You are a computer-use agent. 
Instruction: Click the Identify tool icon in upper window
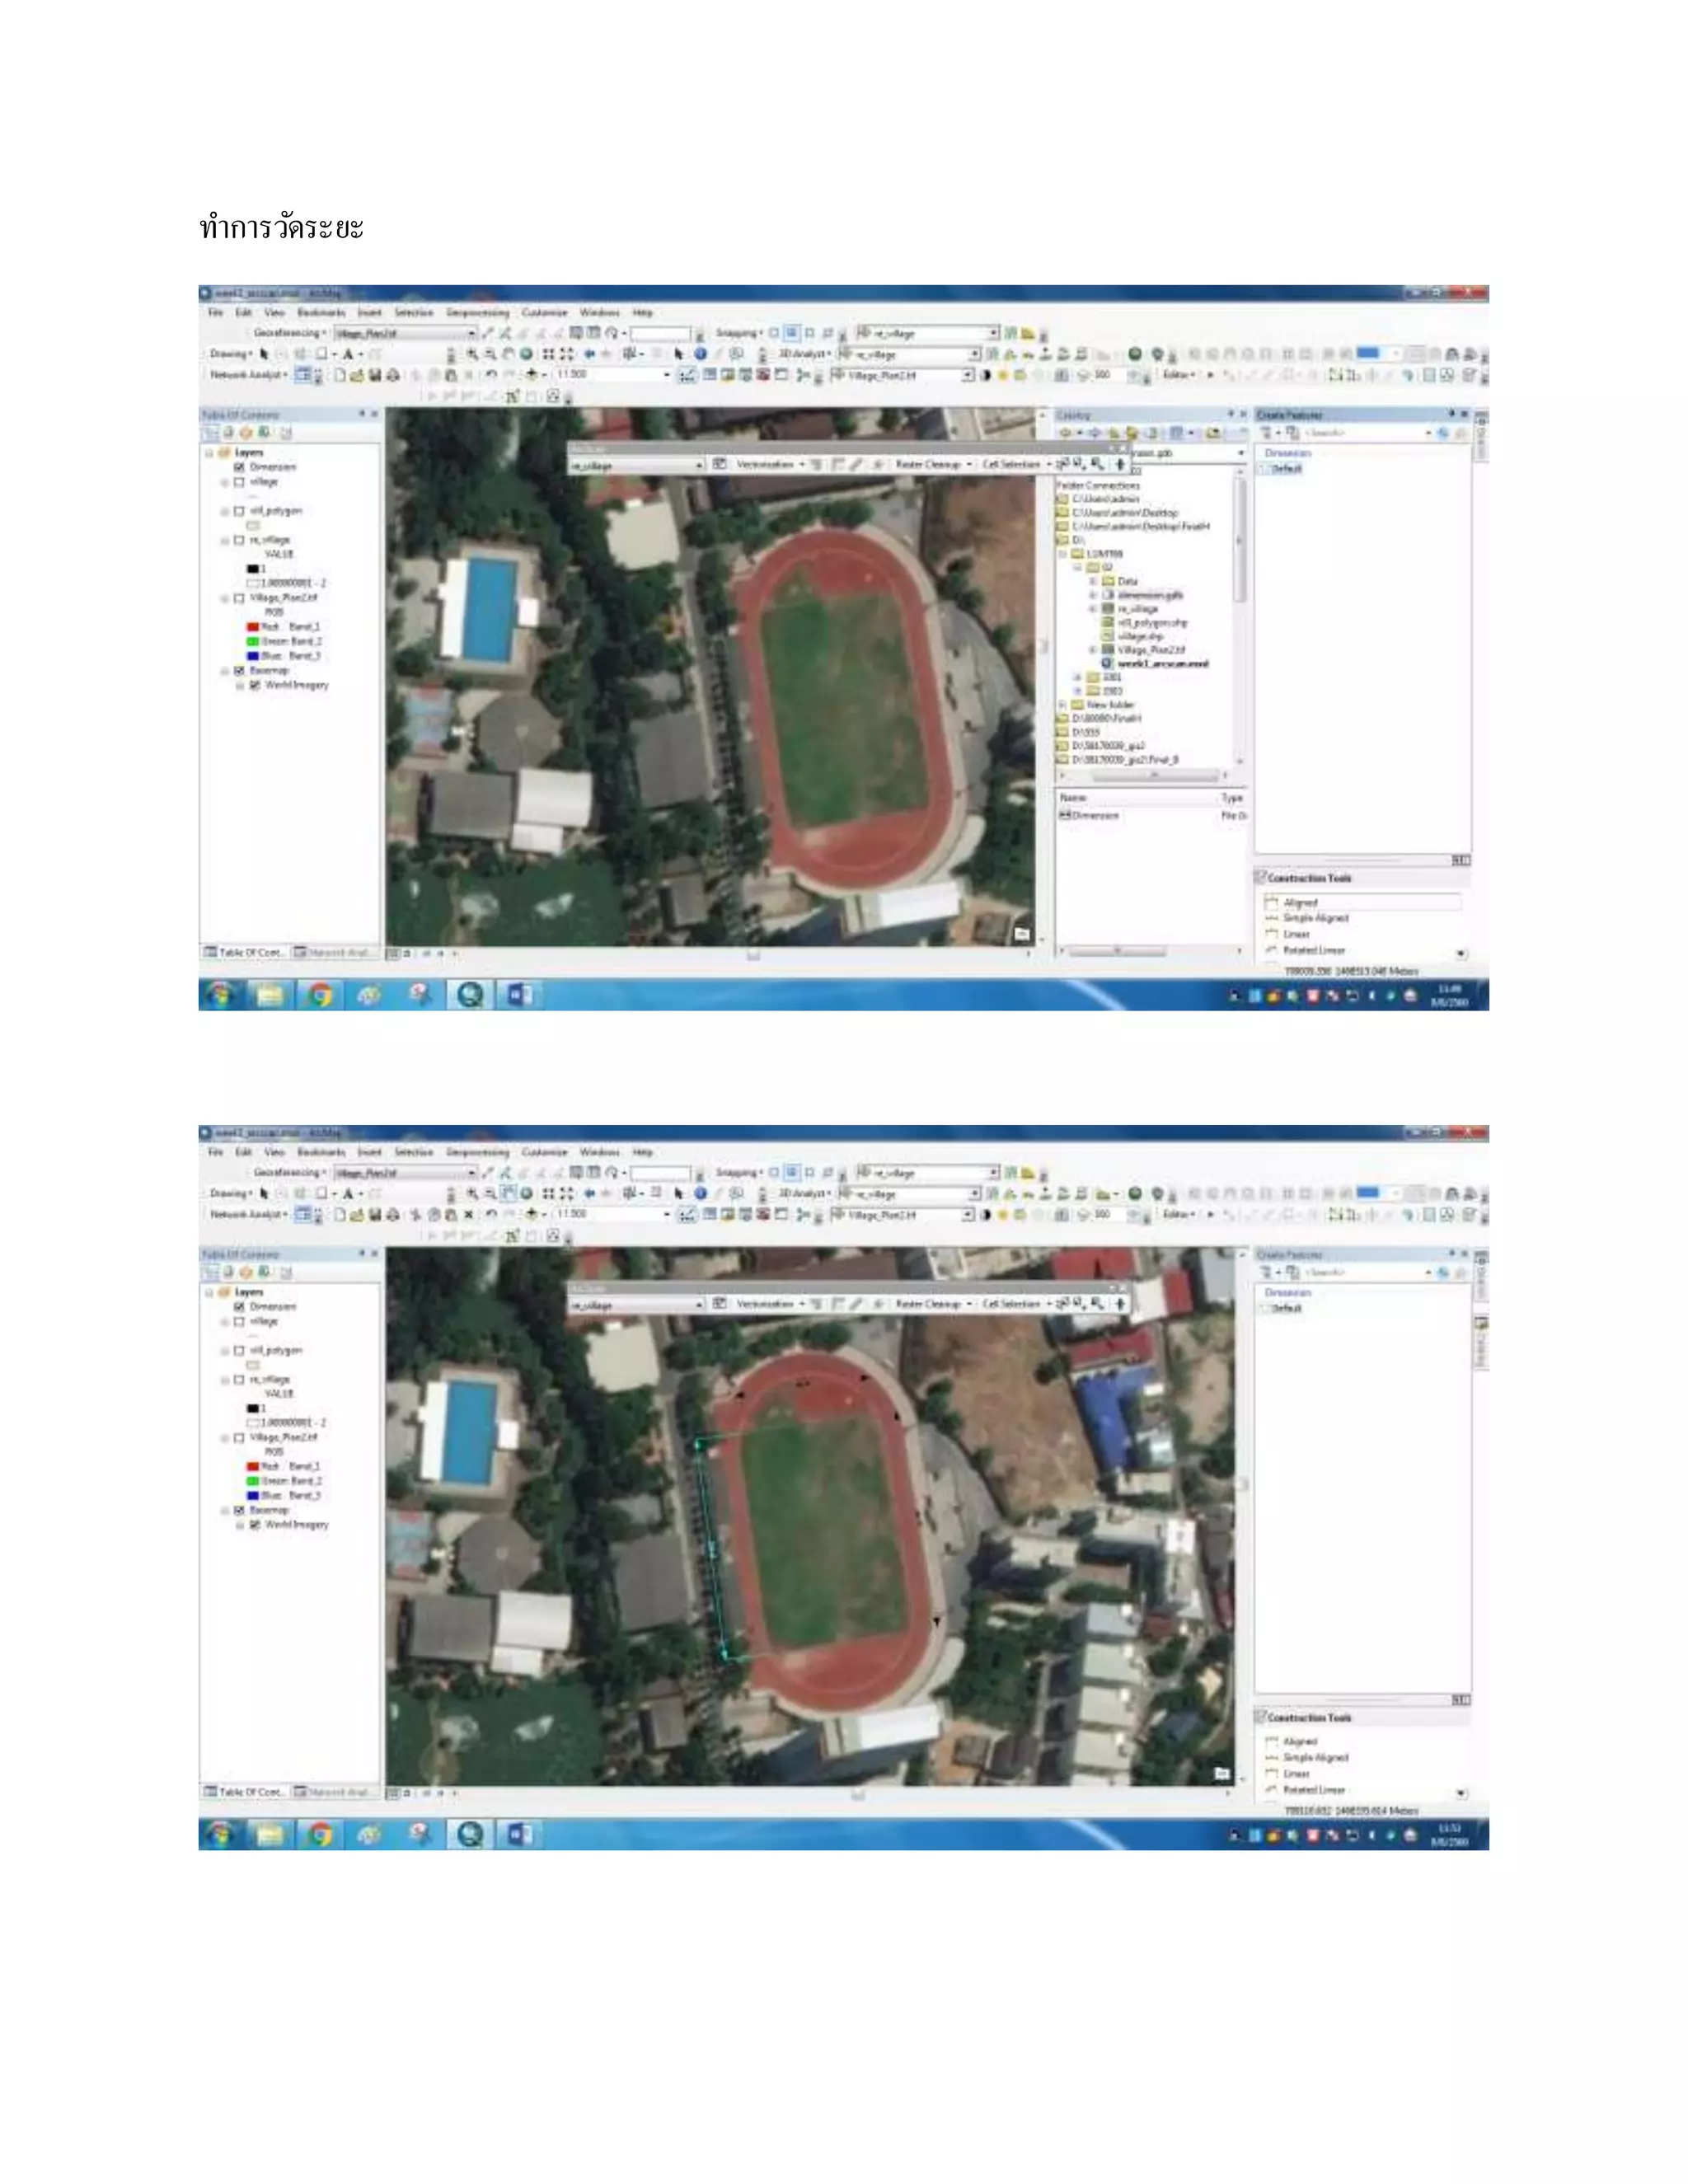pyautogui.click(x=700, y=354)
